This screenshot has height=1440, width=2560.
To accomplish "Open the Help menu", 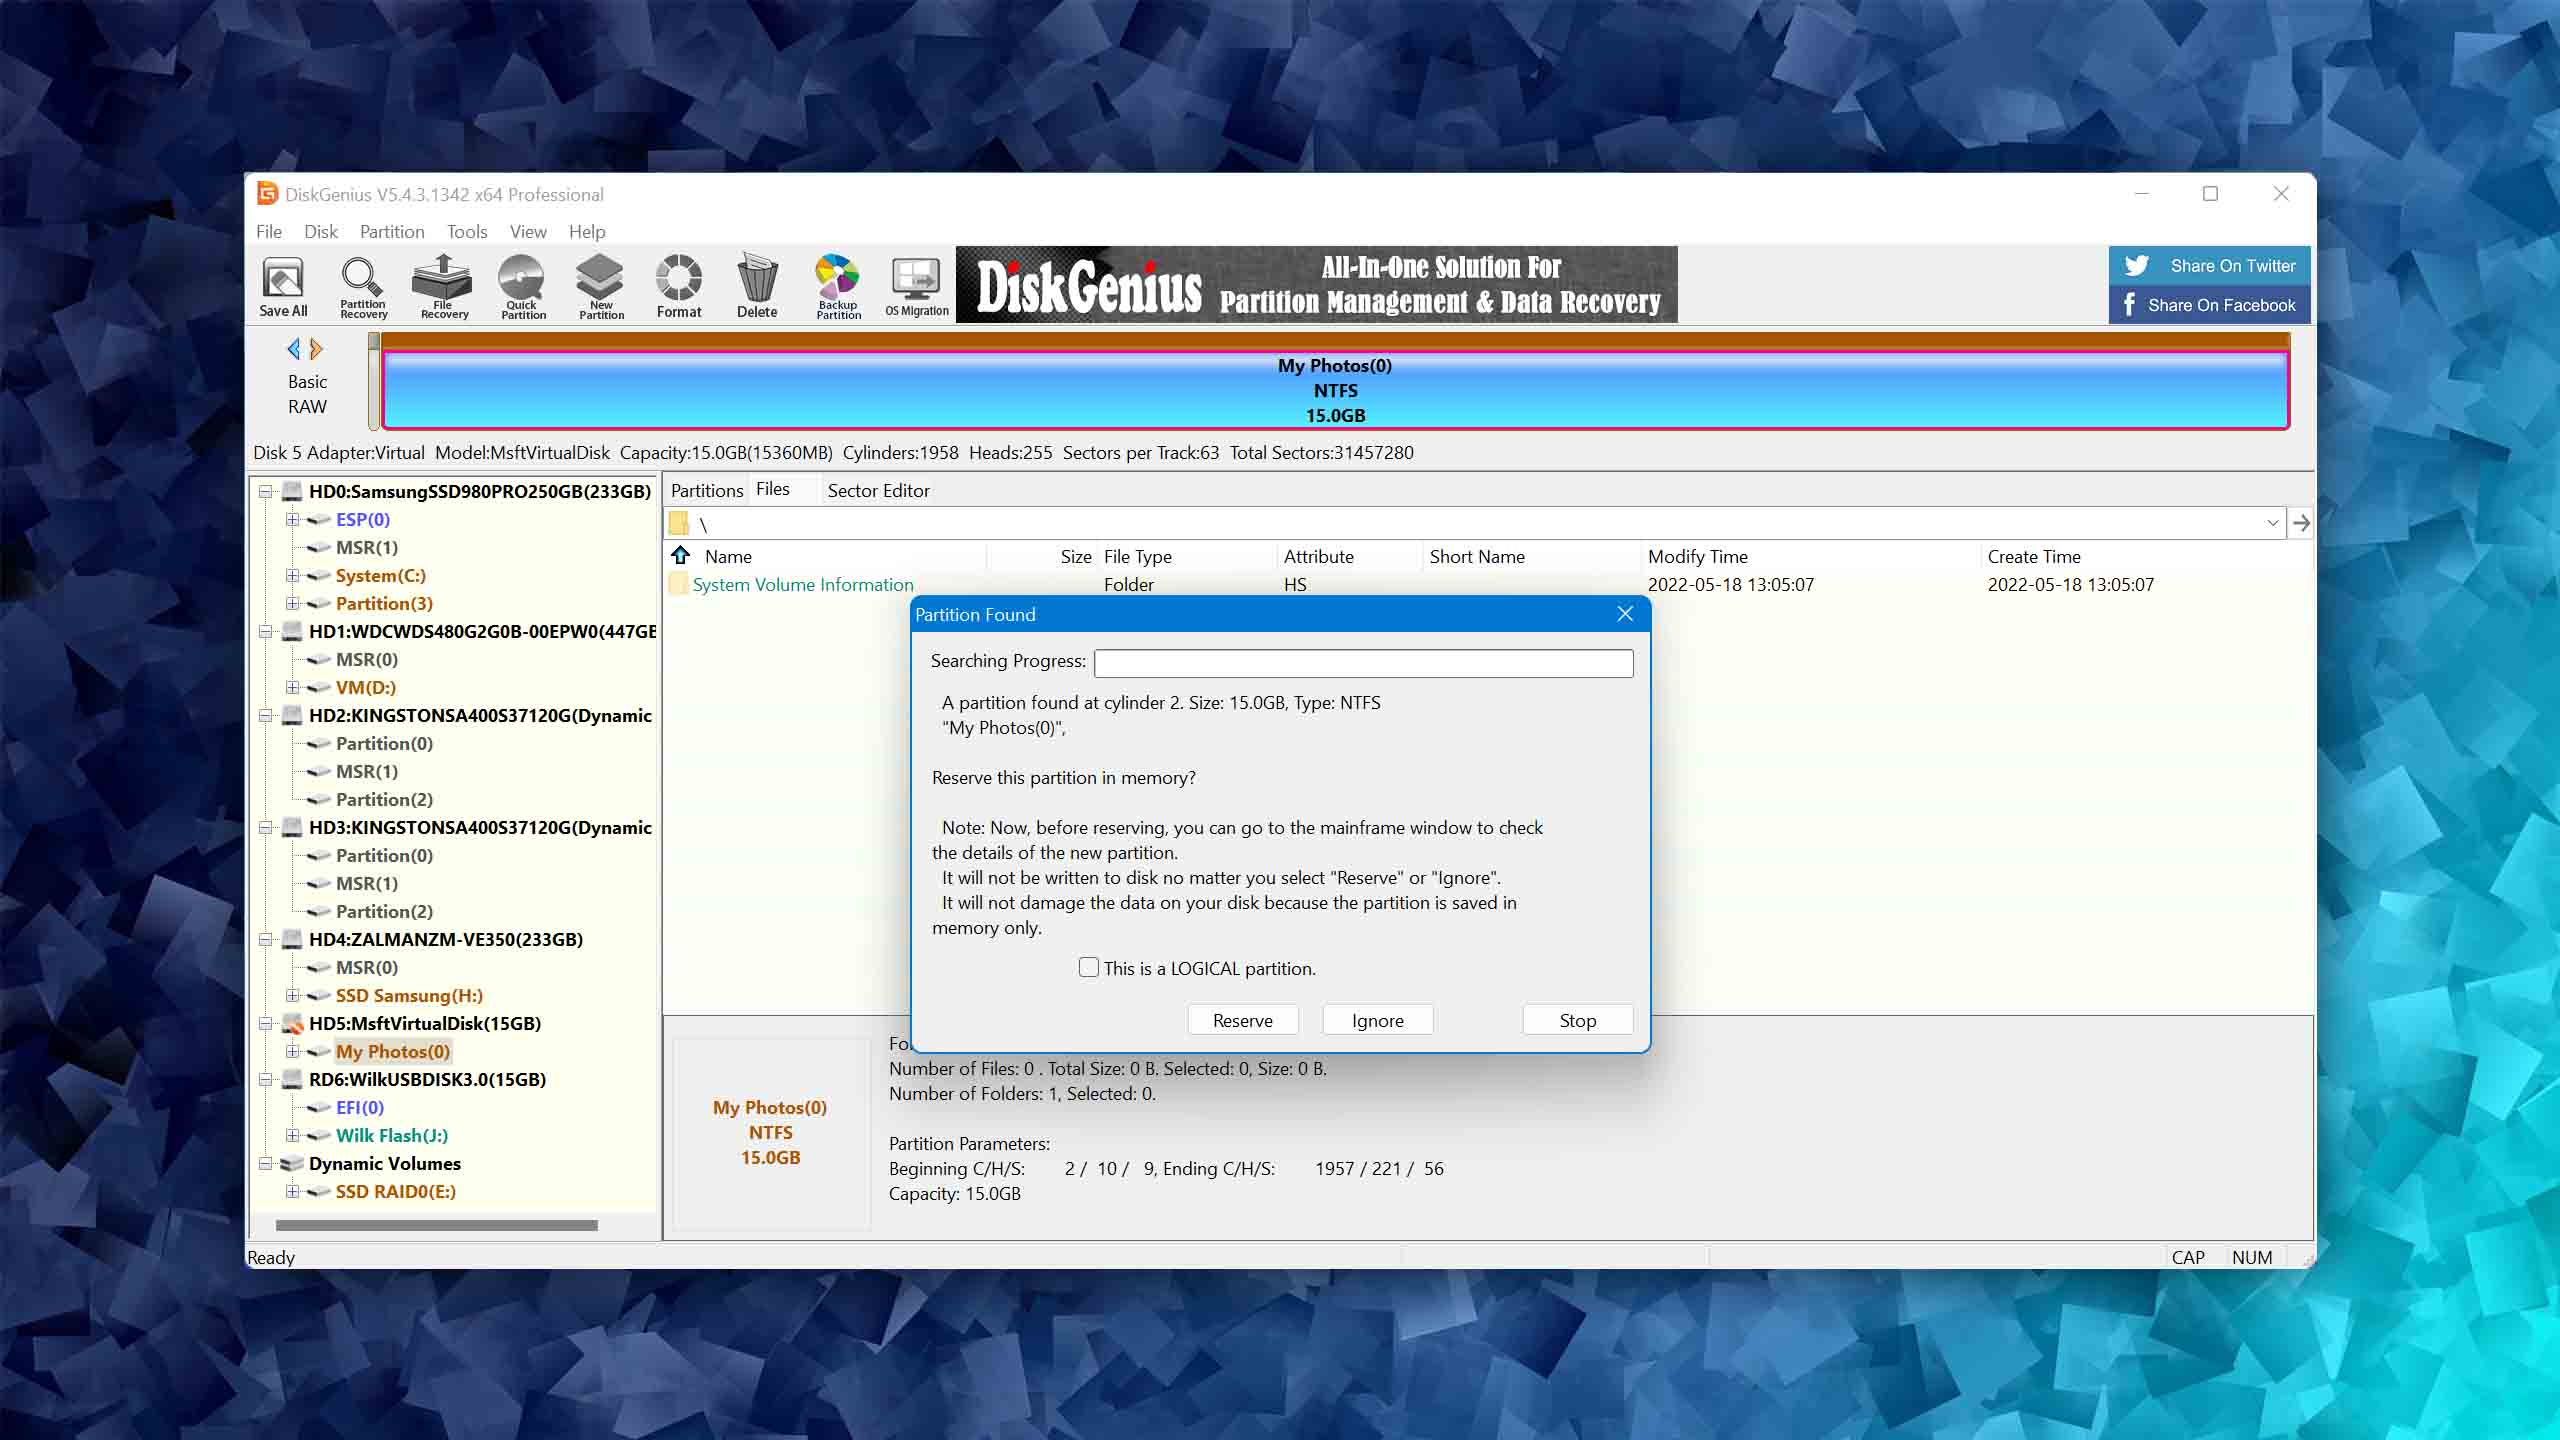I will coord(587,232).
